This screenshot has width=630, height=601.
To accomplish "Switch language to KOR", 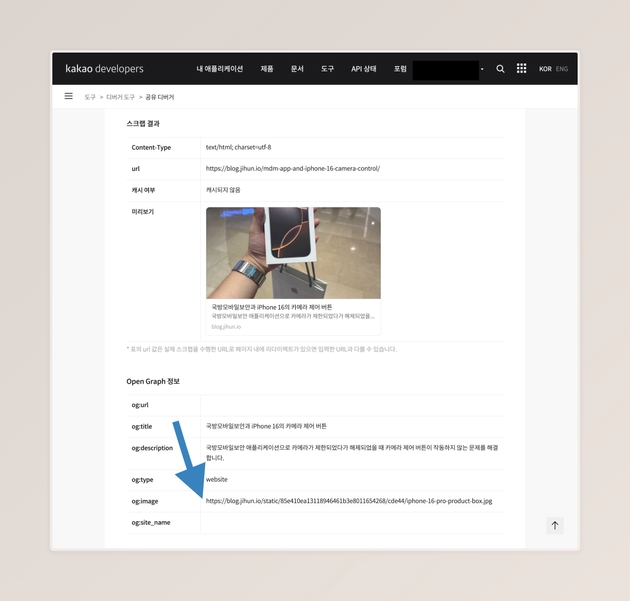I will tap(545, 69).
